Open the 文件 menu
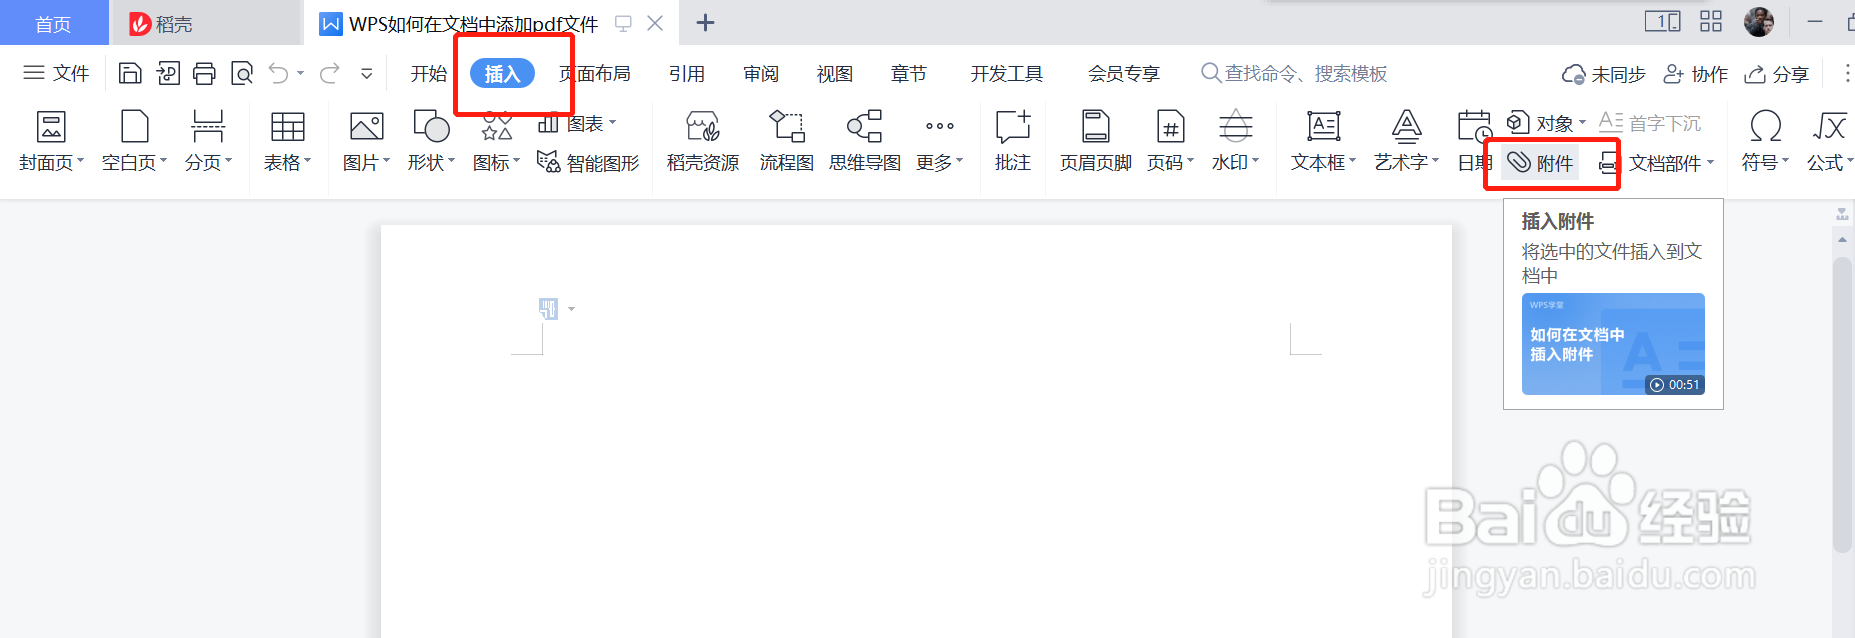The image size is (1855, 638). pos(56,73)
